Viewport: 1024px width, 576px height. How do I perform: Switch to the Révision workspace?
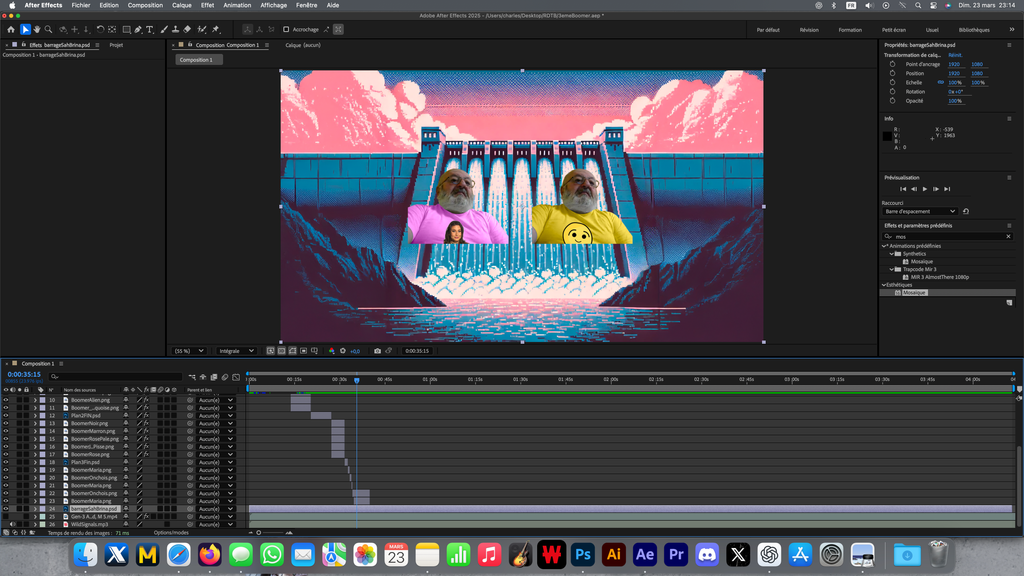click(809, 29)
